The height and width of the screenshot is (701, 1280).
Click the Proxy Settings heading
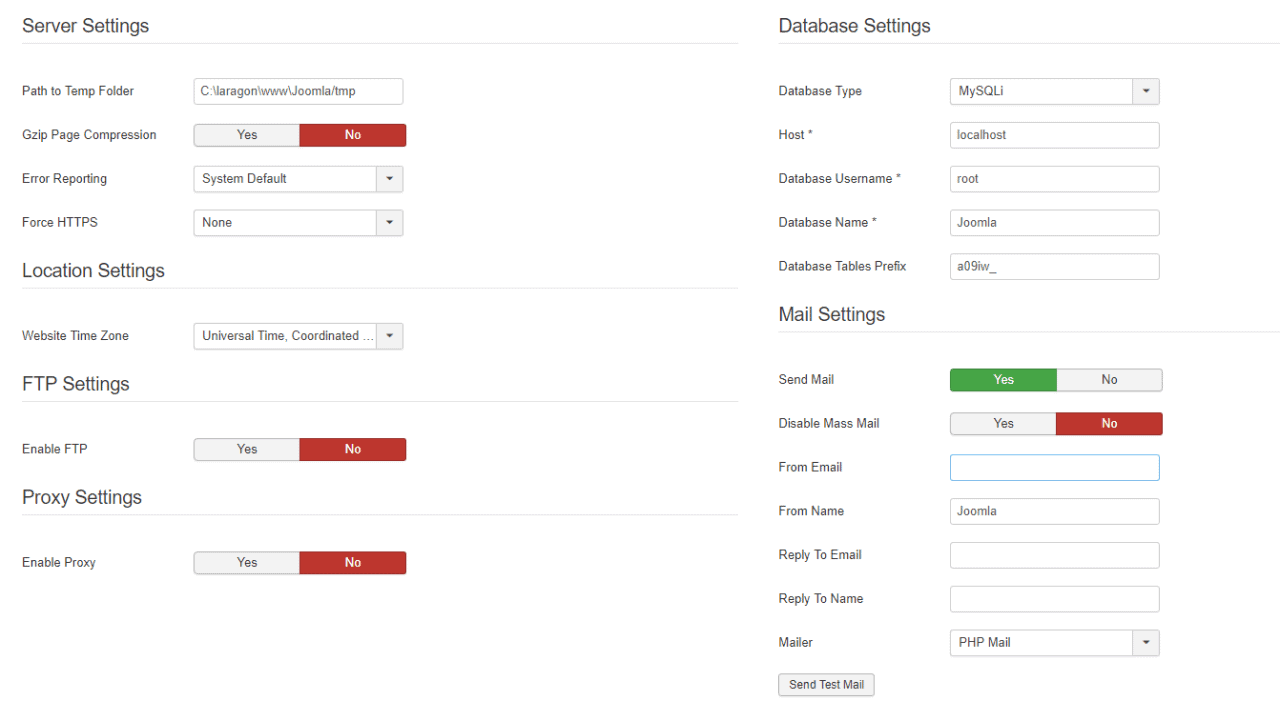click(x=82, y=498)
